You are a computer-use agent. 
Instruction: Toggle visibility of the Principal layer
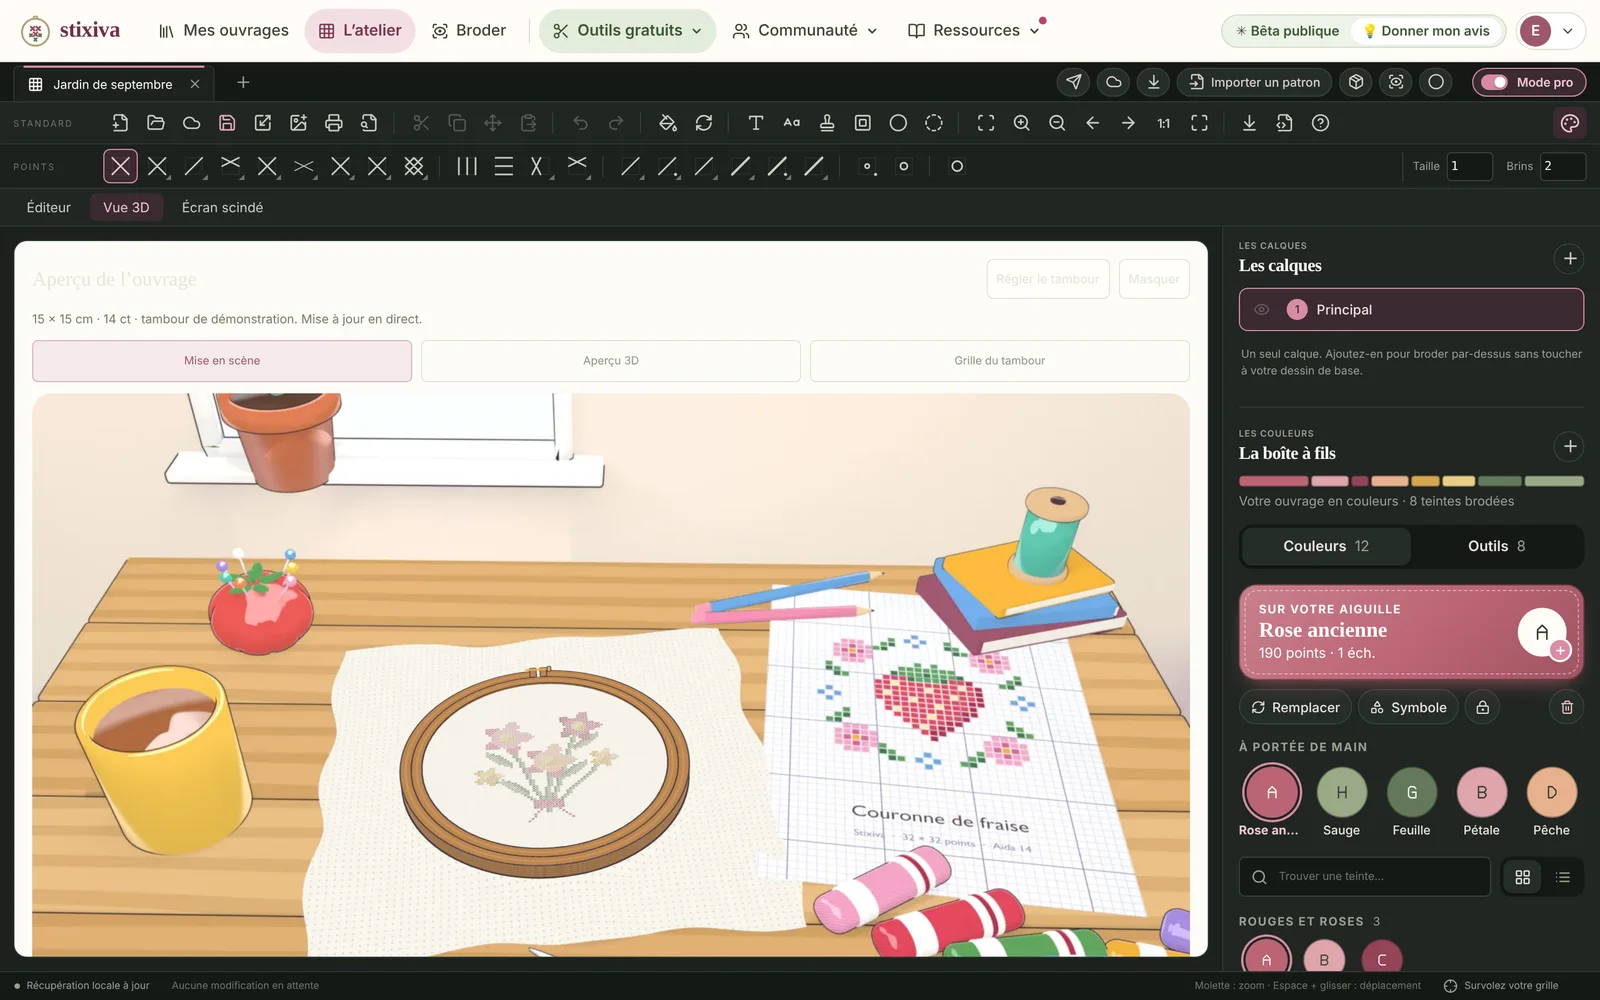coord(1262,310)
